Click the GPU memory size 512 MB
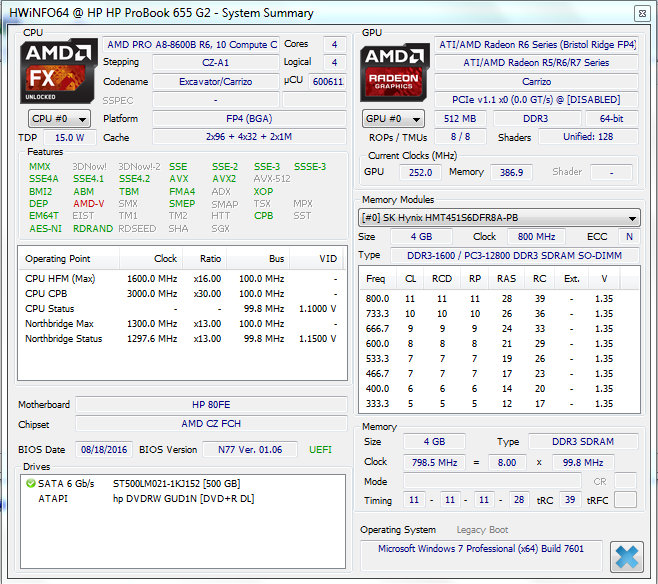Viewport: 658px width, 584px height. click(460, 119)
